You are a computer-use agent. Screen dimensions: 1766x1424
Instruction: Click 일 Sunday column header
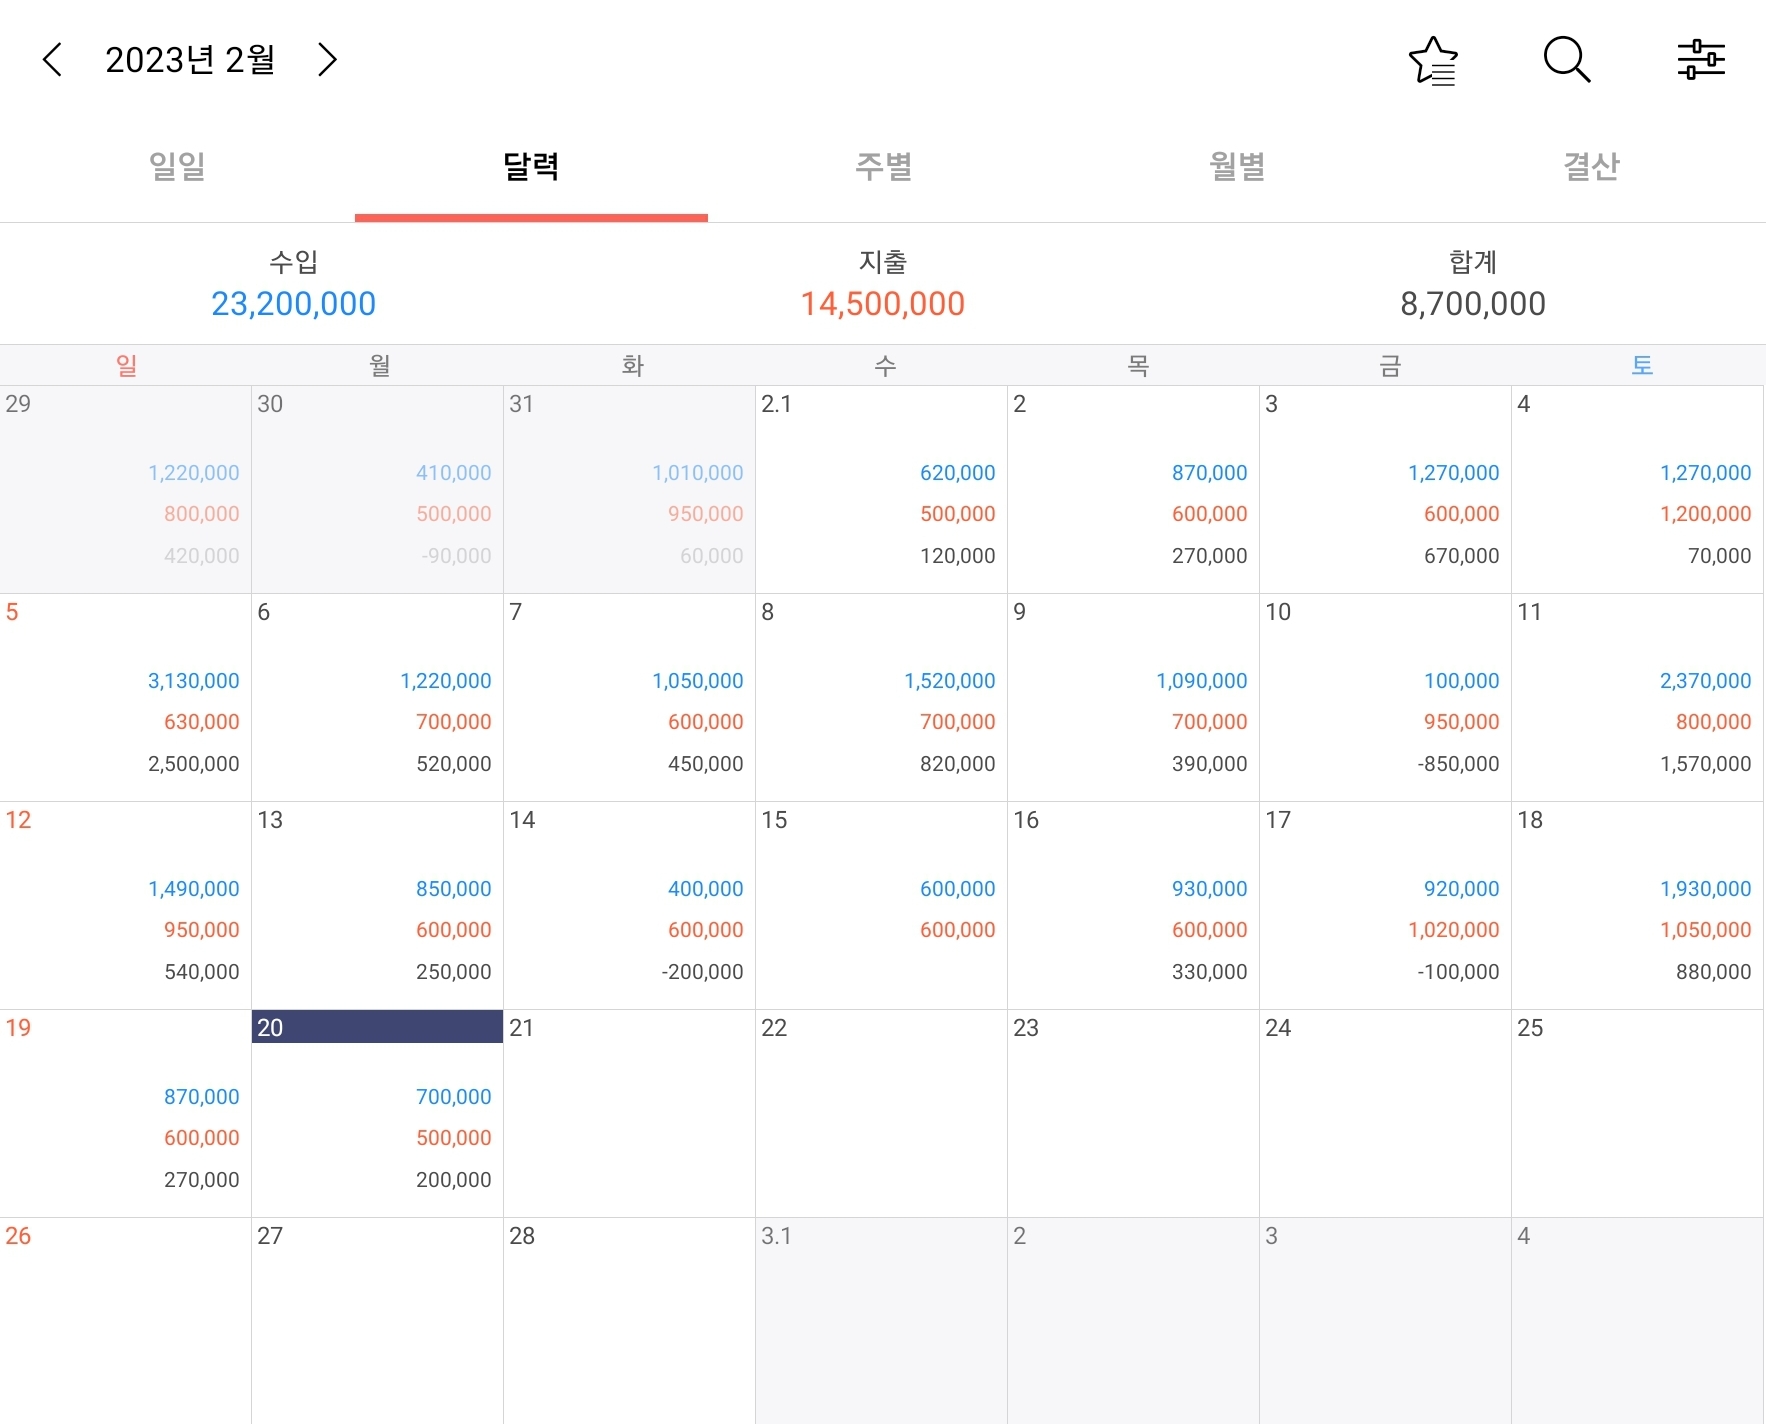[126, 366]
